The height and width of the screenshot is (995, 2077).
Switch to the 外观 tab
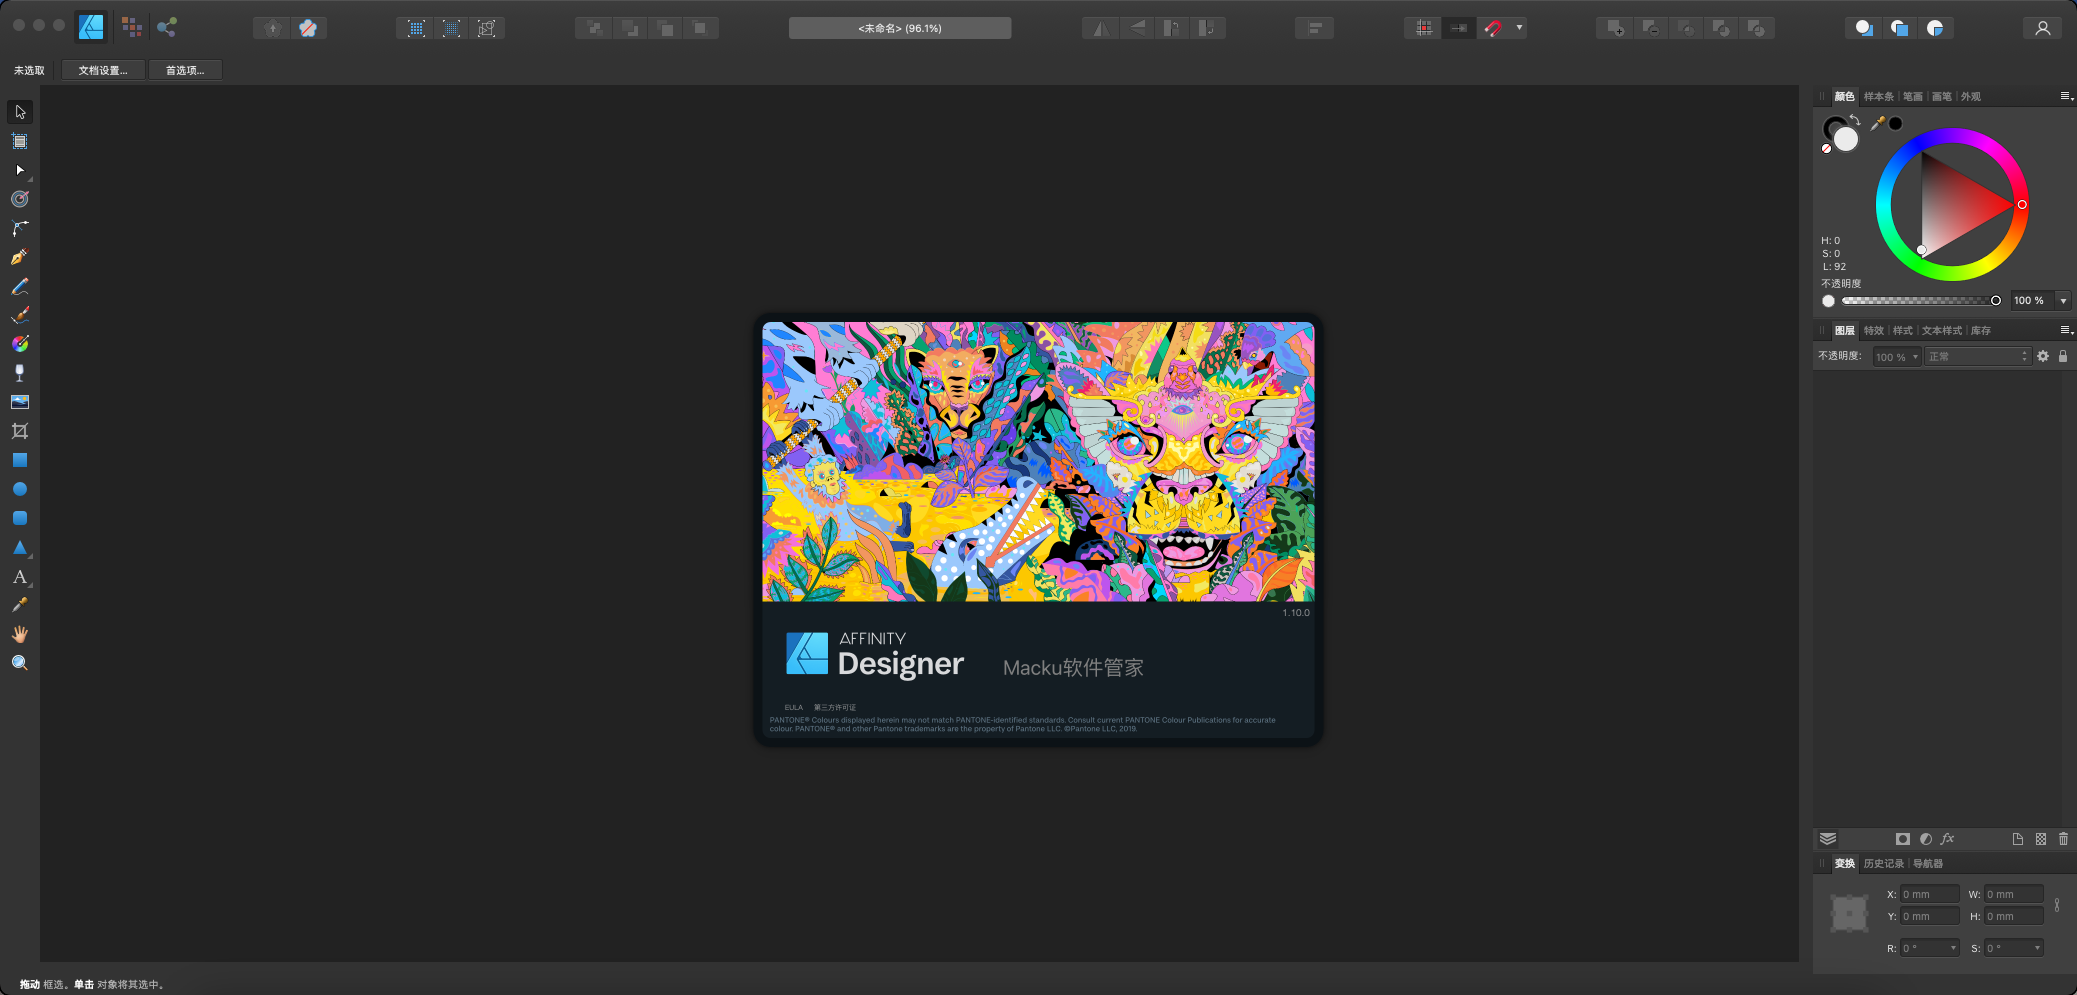(x=1971, y=97)
